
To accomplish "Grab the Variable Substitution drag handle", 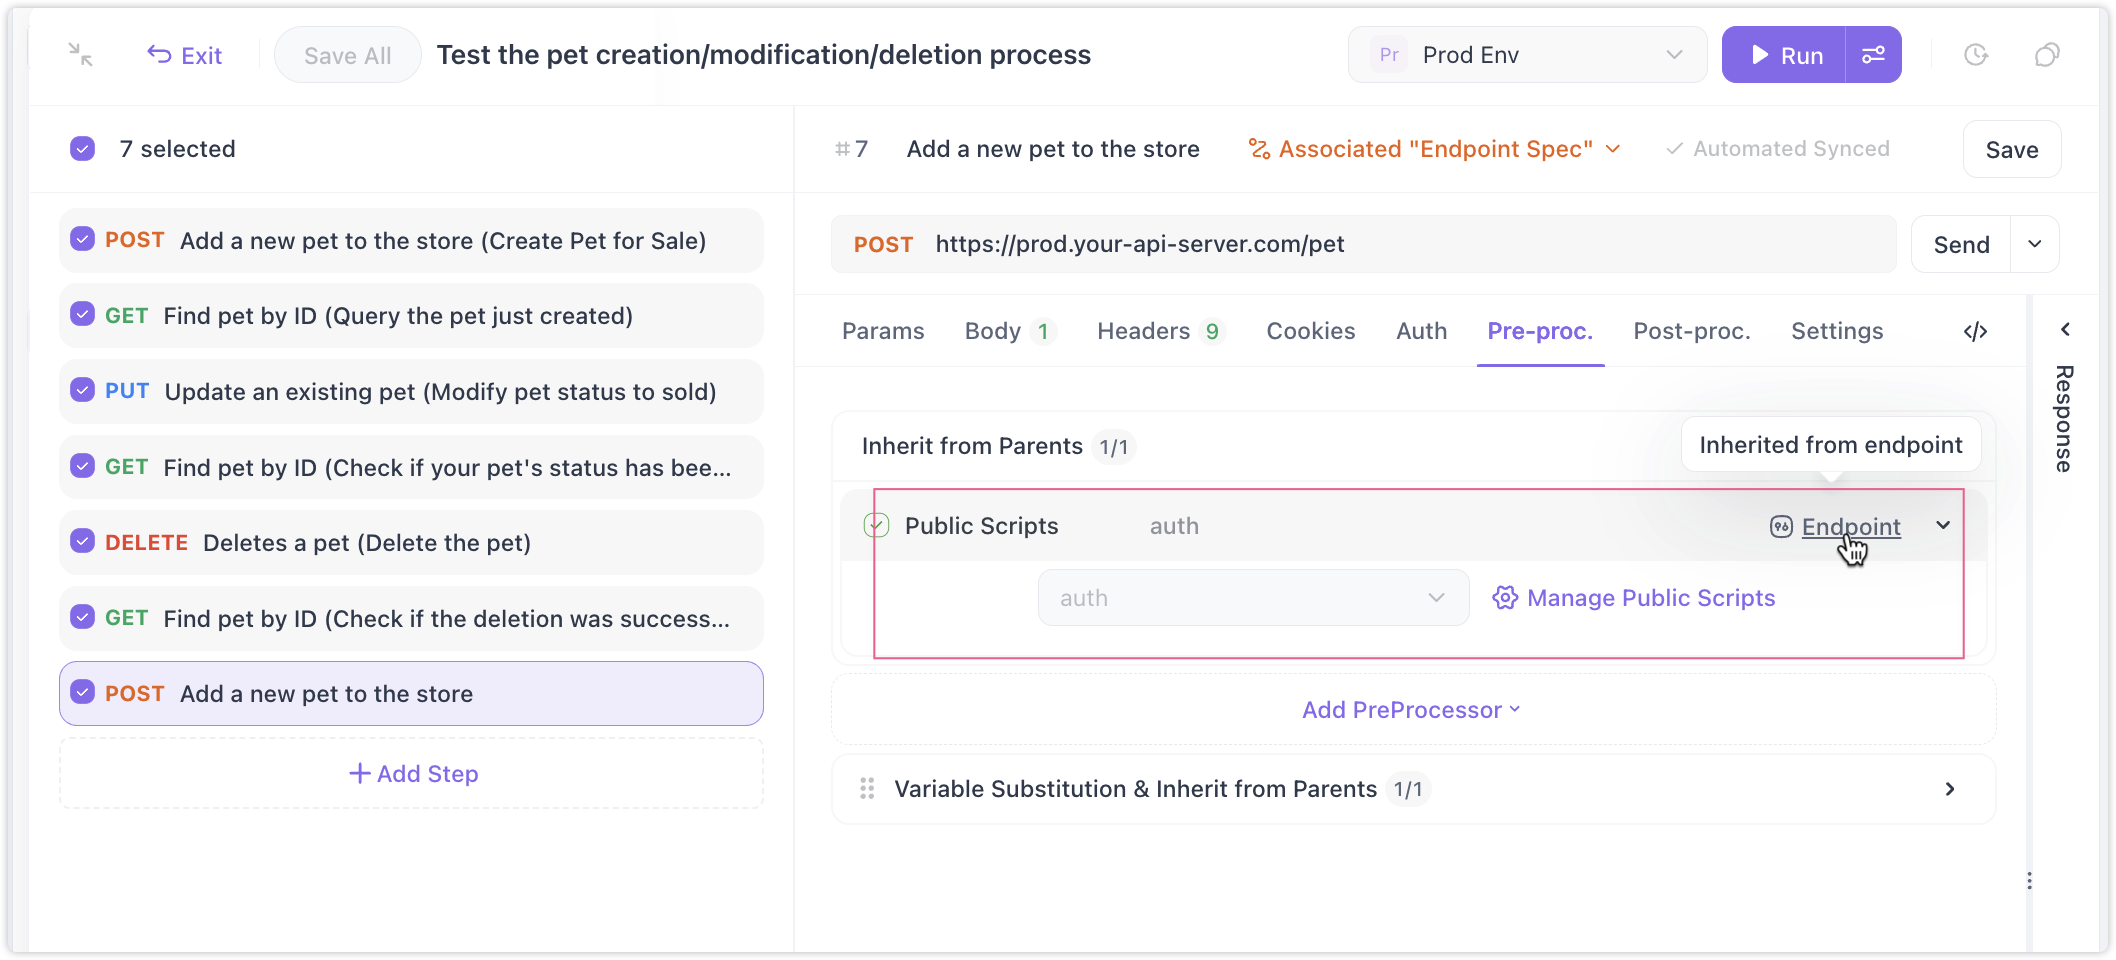I will 867,789.
